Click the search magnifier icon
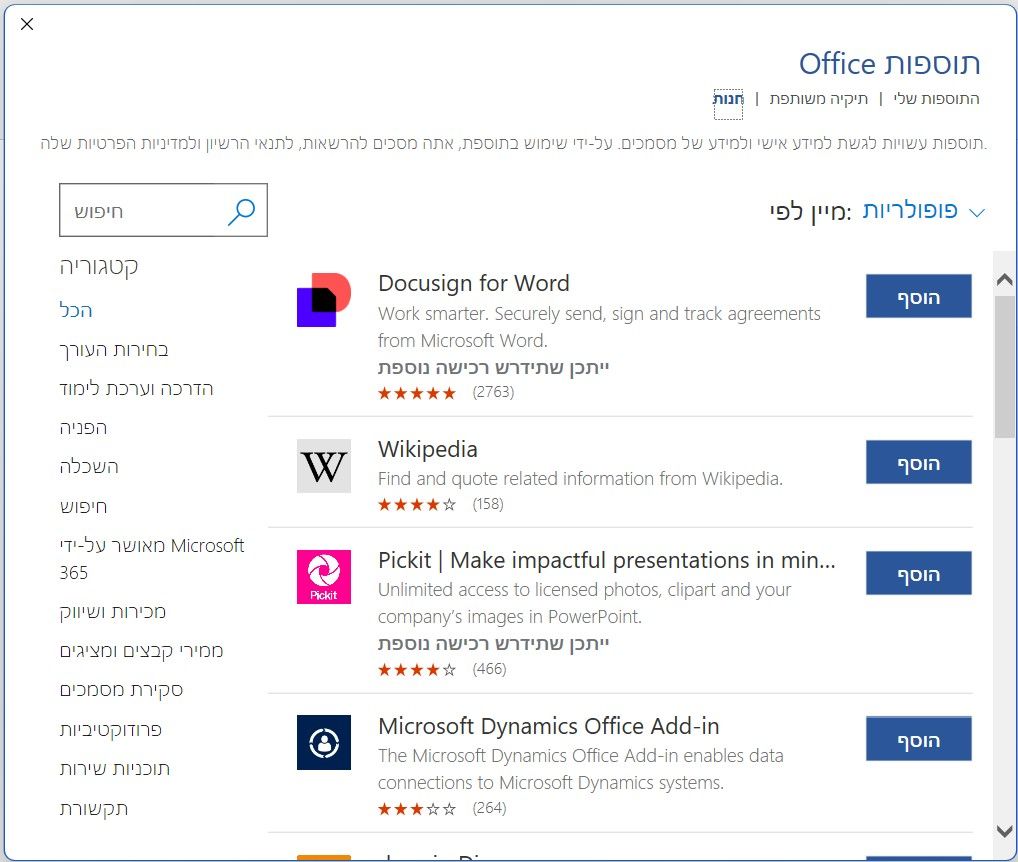1018x862 pixels. tap(242, 211)
